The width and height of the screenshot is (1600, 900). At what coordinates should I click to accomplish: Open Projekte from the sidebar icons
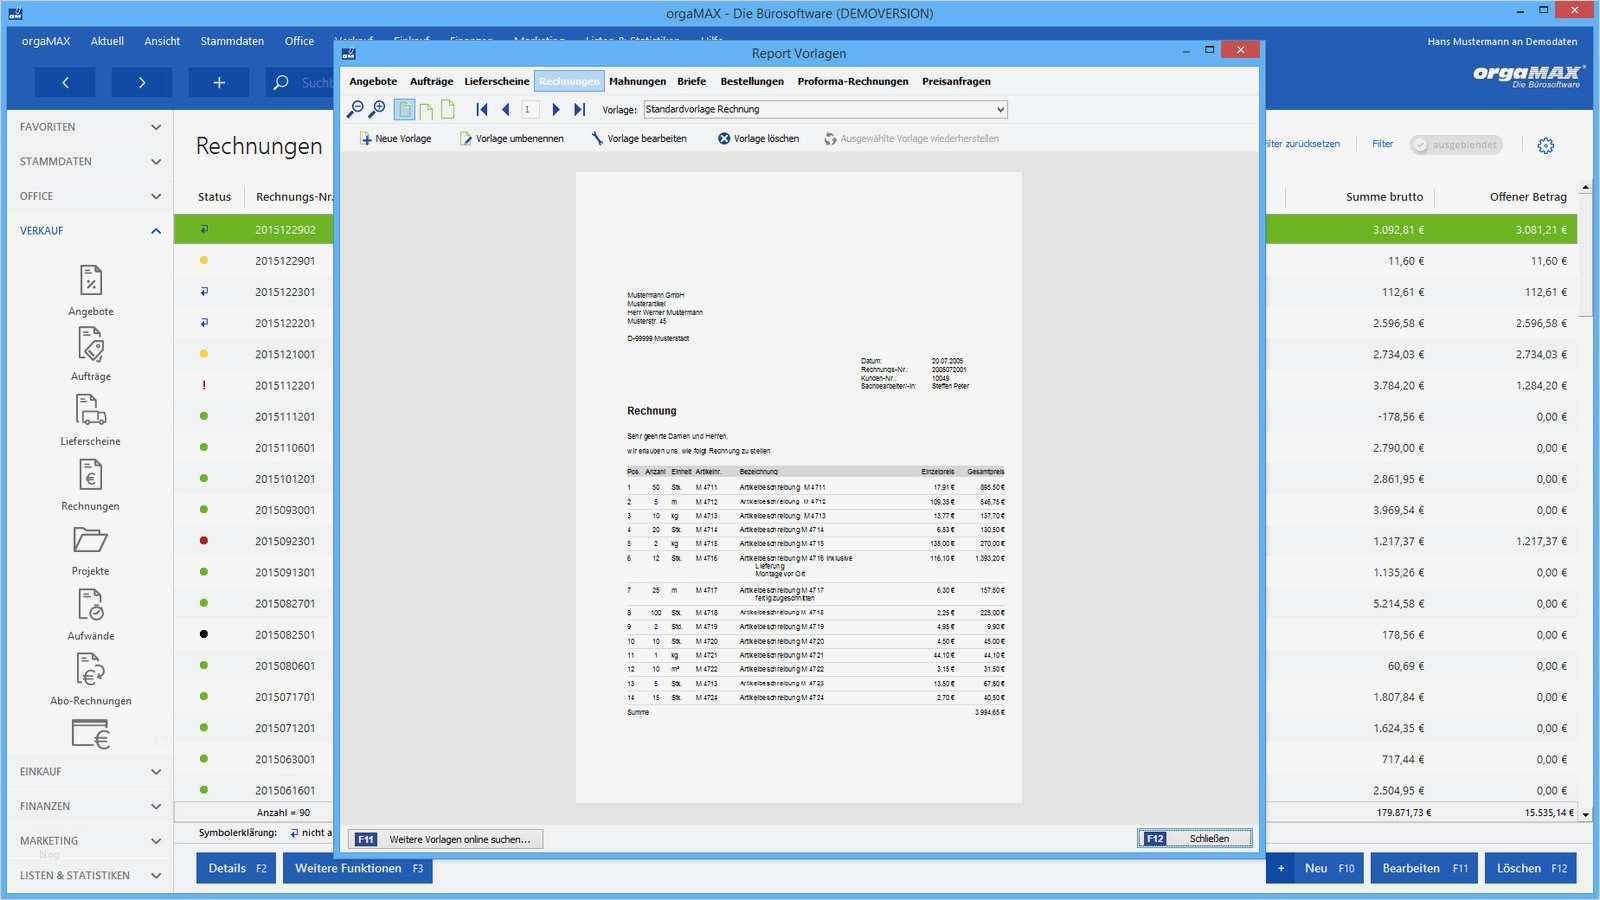point(90,550)
